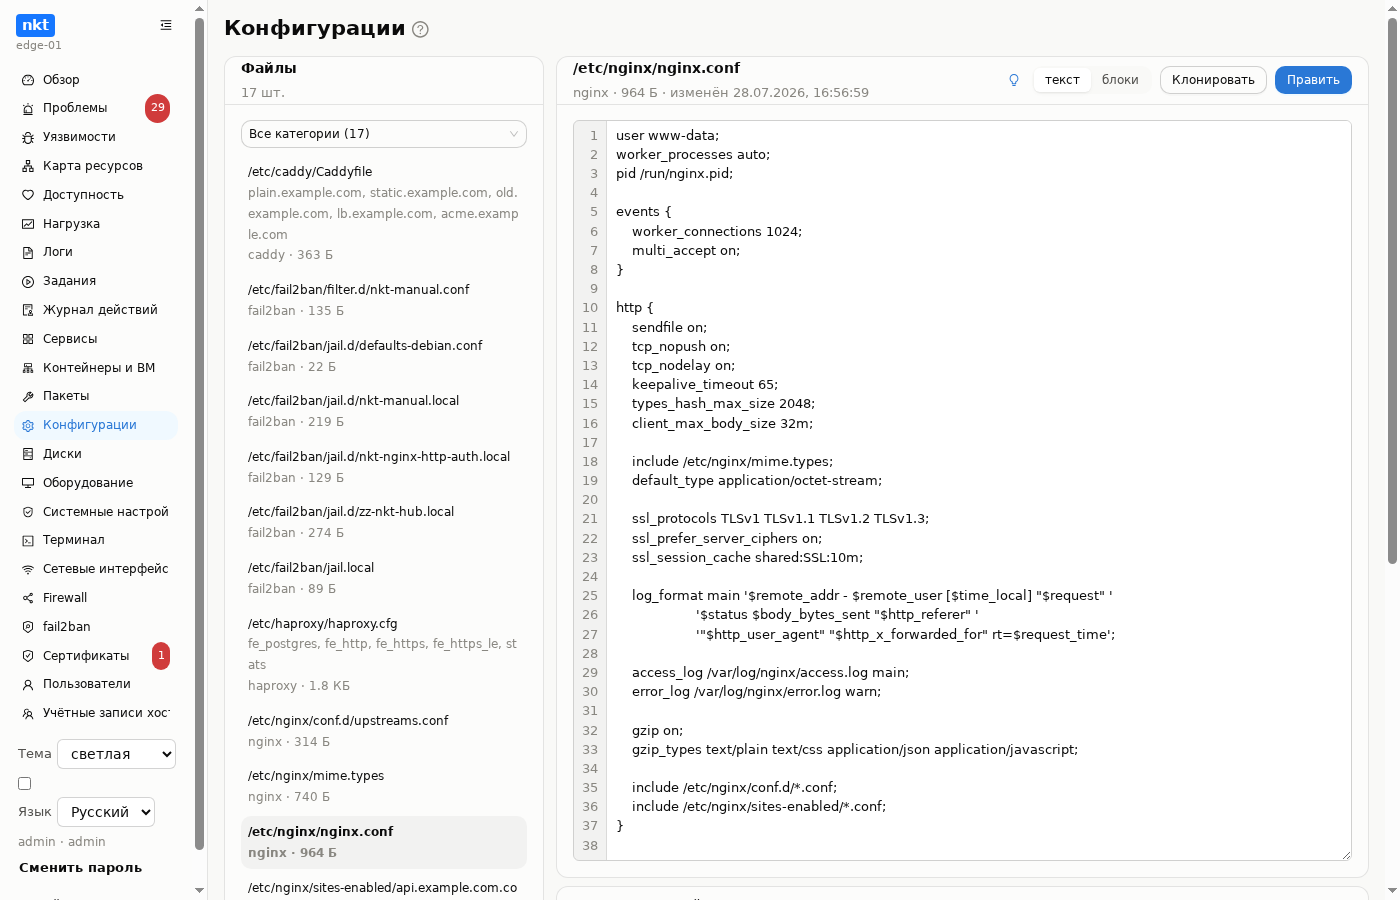Click the Терминал icon in sidebar
The height and width of the screenshot is (900, 1400).
(28, 540)
